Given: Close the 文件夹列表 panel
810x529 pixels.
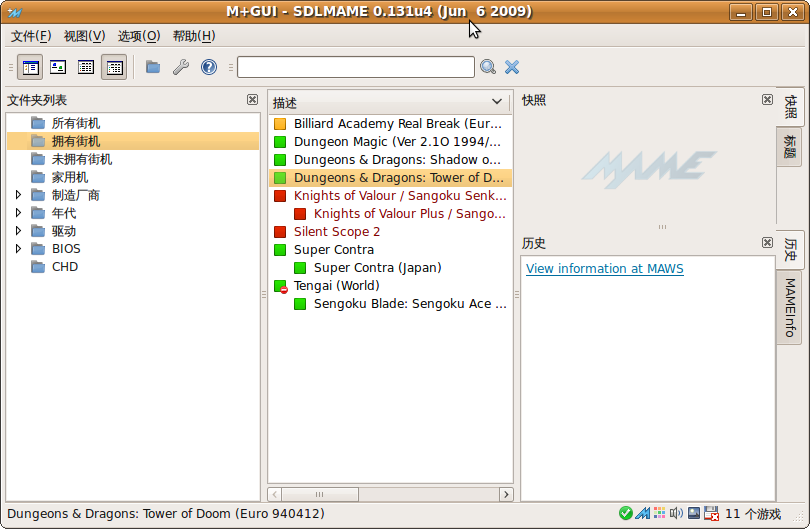Looking at the screenshot, I should (x=252, y=100).
